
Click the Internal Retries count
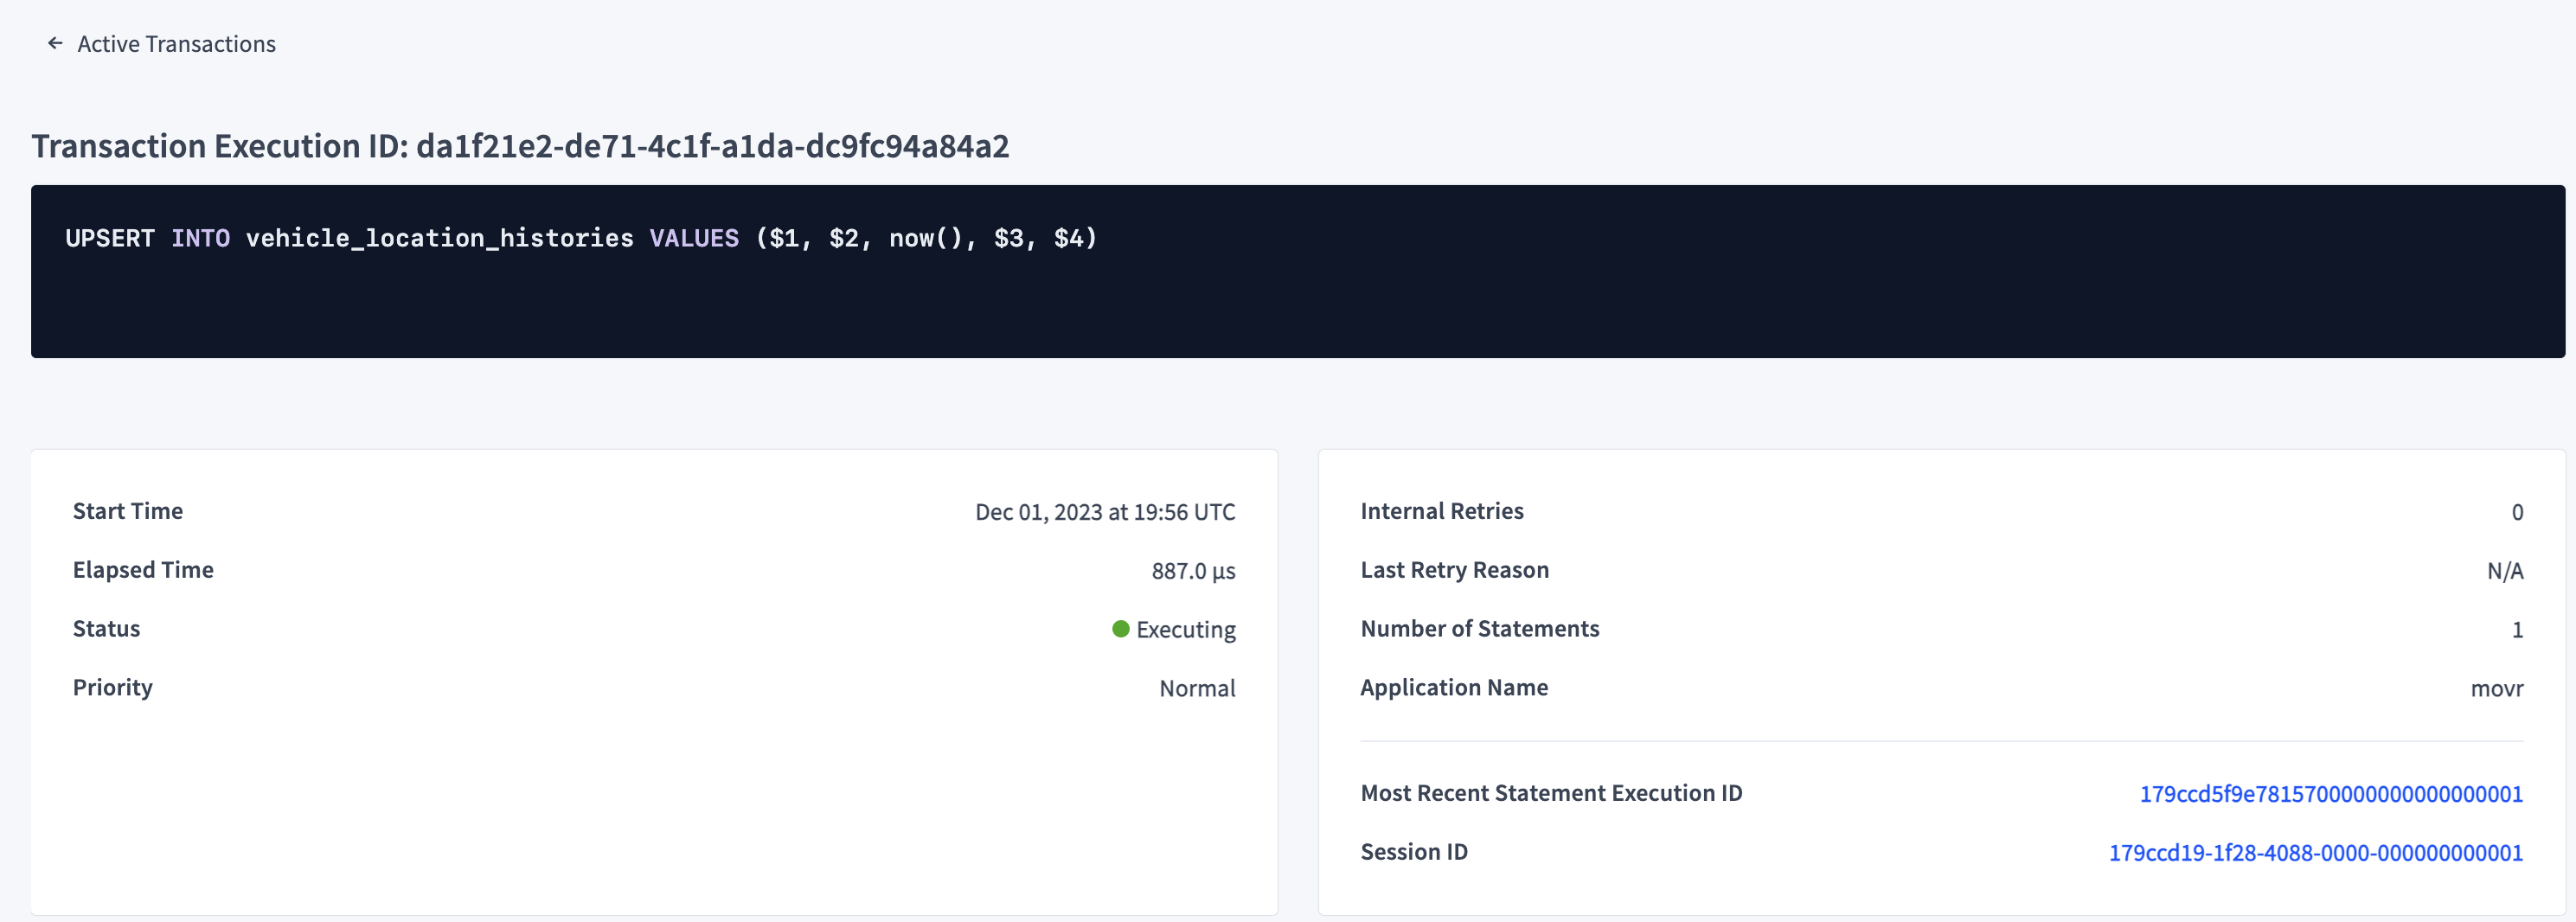click(x=2520, y=511)
